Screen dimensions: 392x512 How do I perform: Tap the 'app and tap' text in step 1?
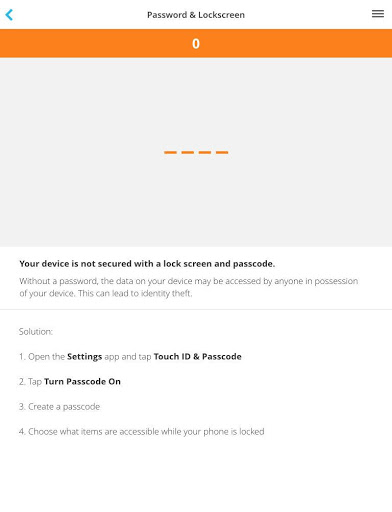[x=128, y=357]
